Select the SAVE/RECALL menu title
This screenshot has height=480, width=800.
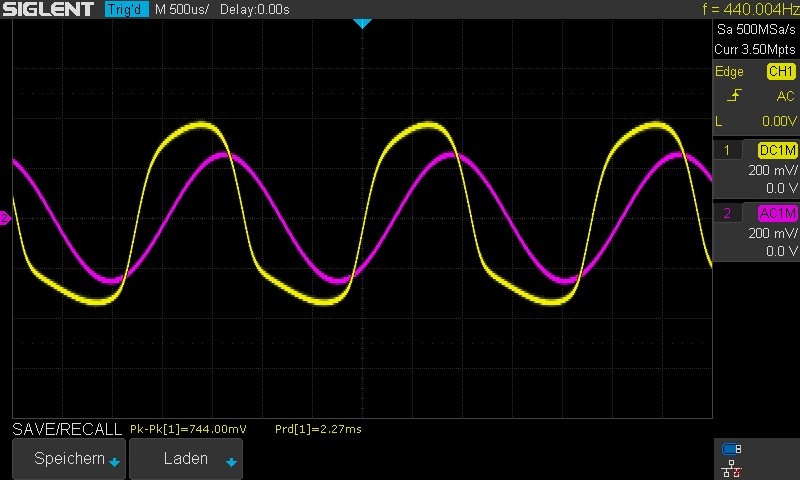(x=67, y=429)
